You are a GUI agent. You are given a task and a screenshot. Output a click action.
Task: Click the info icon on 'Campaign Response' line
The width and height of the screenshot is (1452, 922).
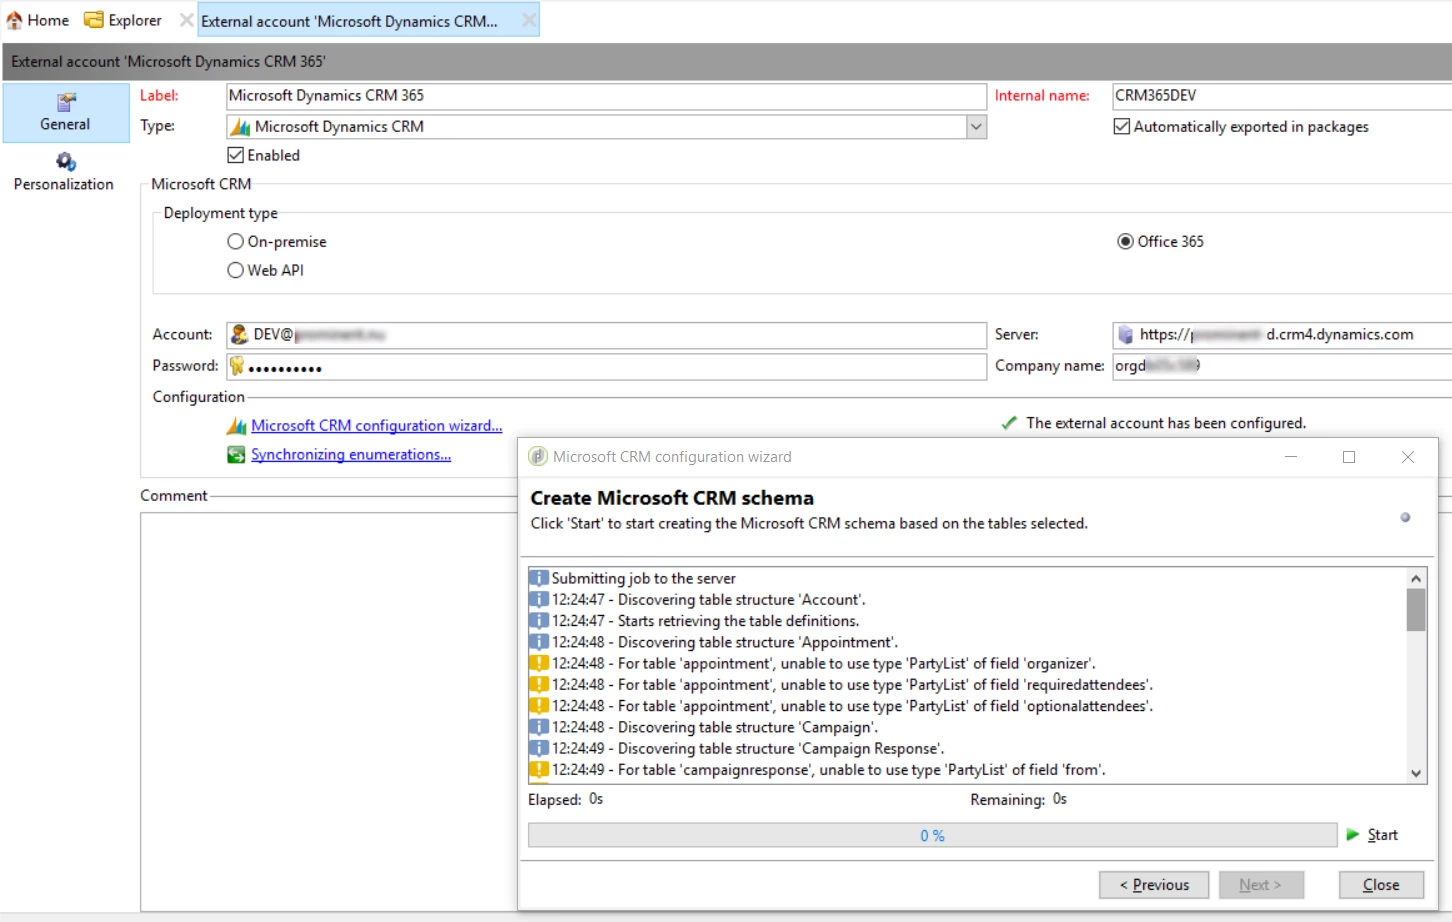point(539,749)
